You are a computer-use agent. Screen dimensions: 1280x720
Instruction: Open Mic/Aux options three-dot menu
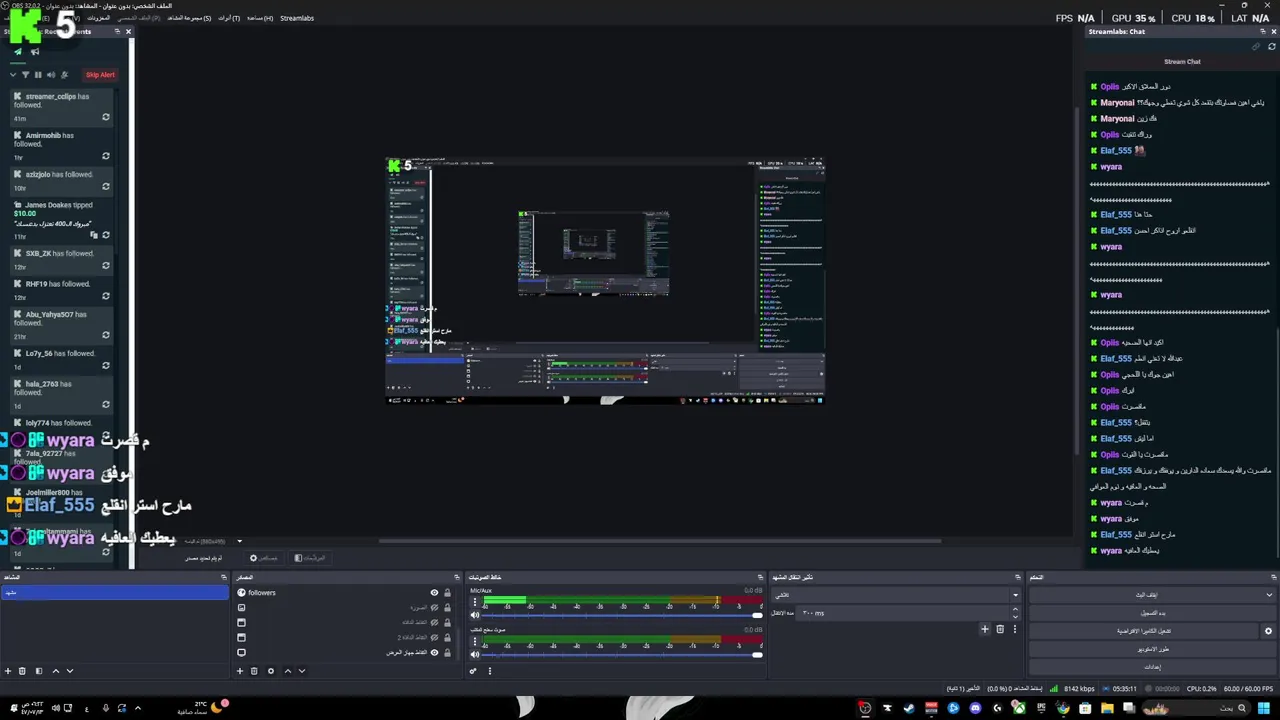tap(475, 602)
